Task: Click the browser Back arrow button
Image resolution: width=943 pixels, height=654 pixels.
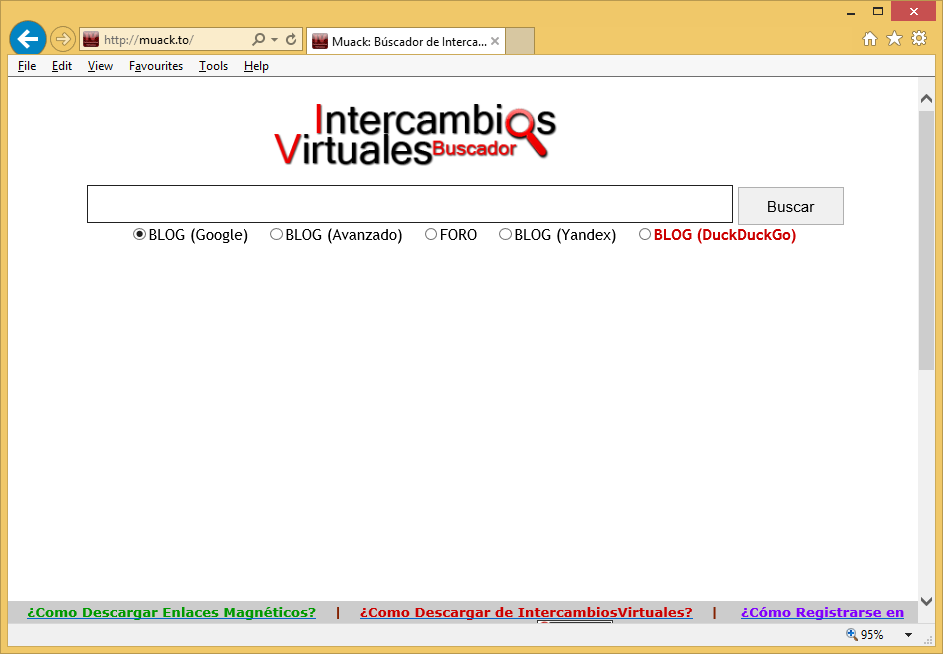Action: click(27, 39)
